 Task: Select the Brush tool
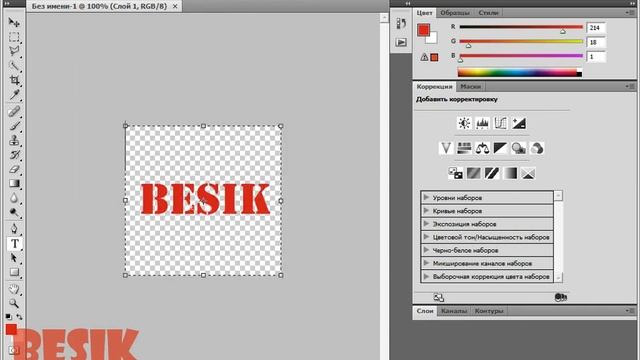point(14,126)
